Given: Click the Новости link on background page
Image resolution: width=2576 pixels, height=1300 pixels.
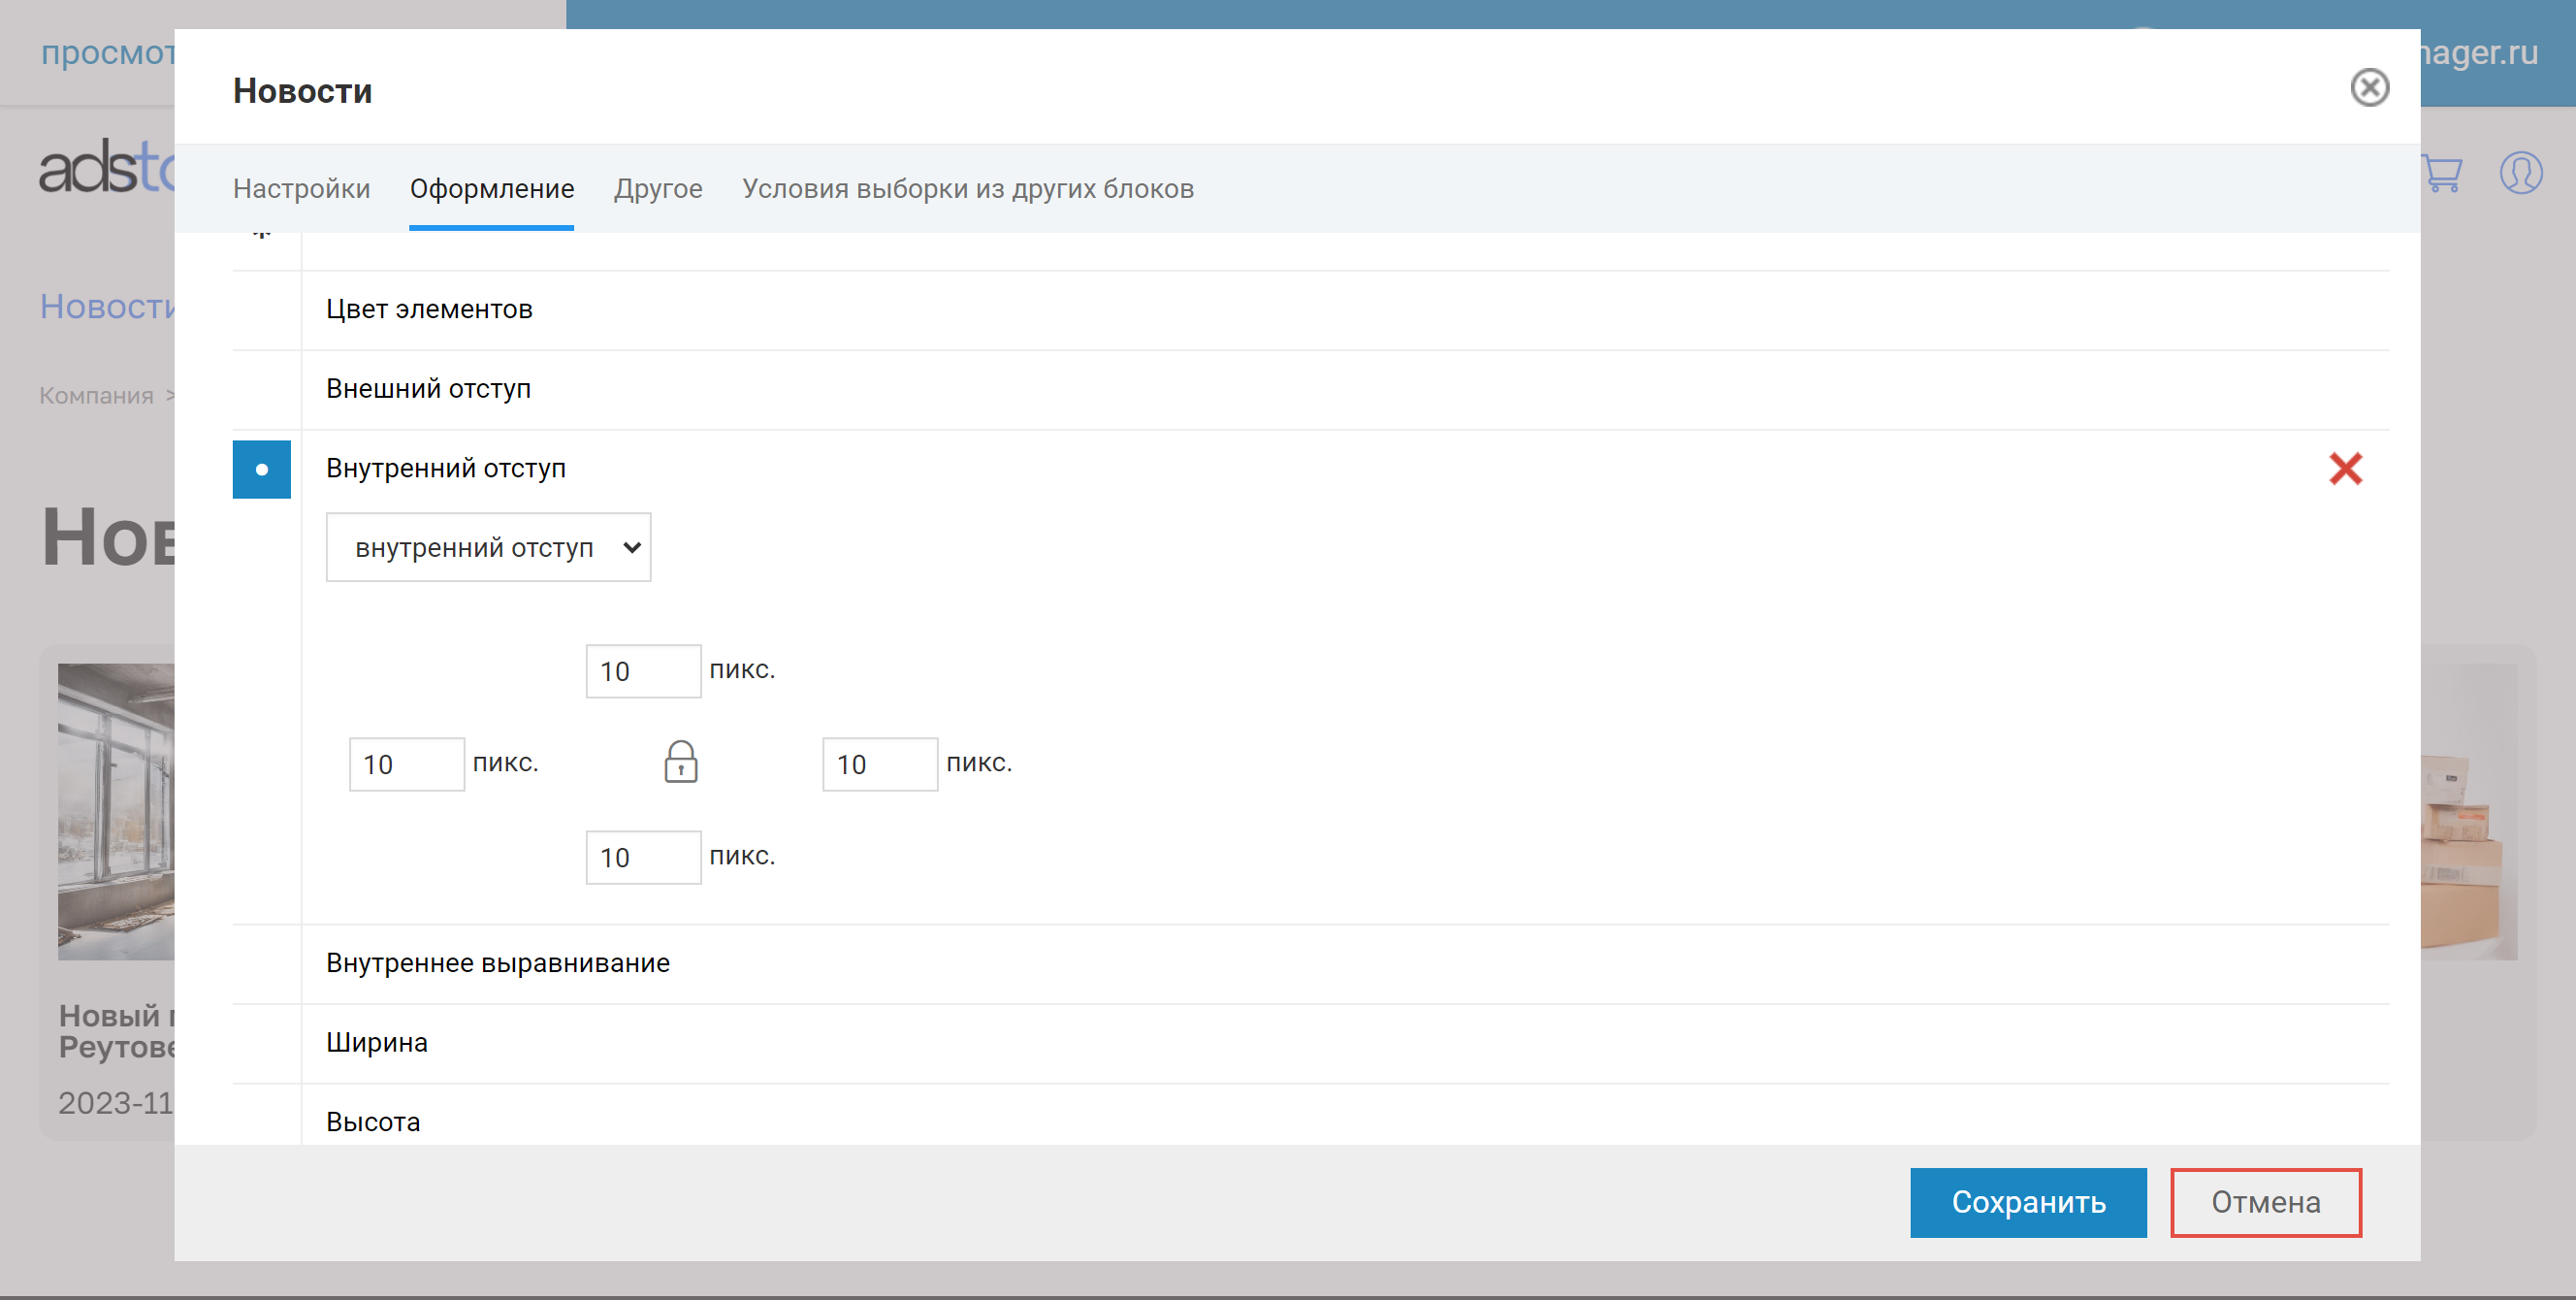Looking at the screenshot, I should pyautogui.click(x=107, y=307).
